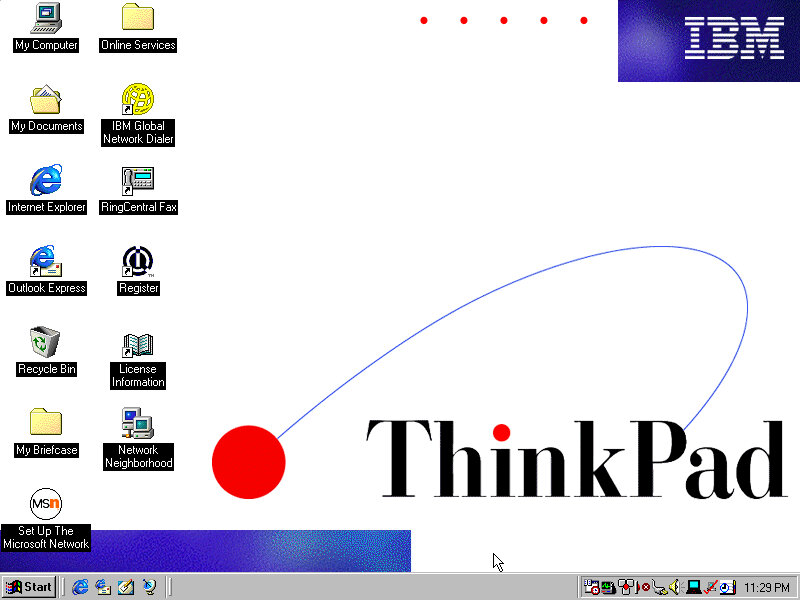This screenshot has height=600, width=800.
Task: Click the 11:29 PM taskbar clock
Action: click(x=768, y=587)
